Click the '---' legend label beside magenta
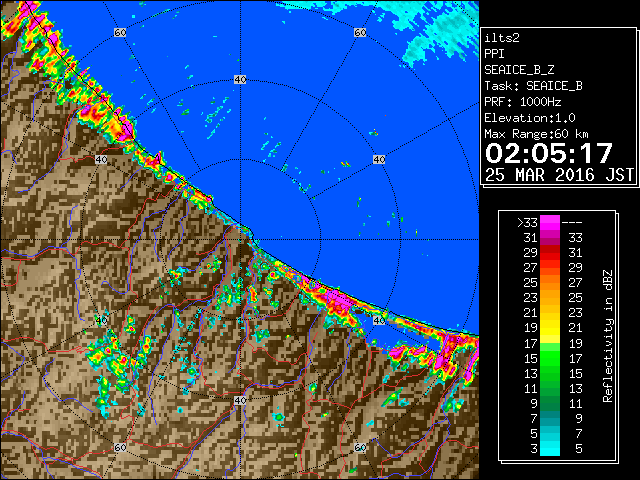Image resolution: width=640 pixels, height=480 pixels. 572,222
